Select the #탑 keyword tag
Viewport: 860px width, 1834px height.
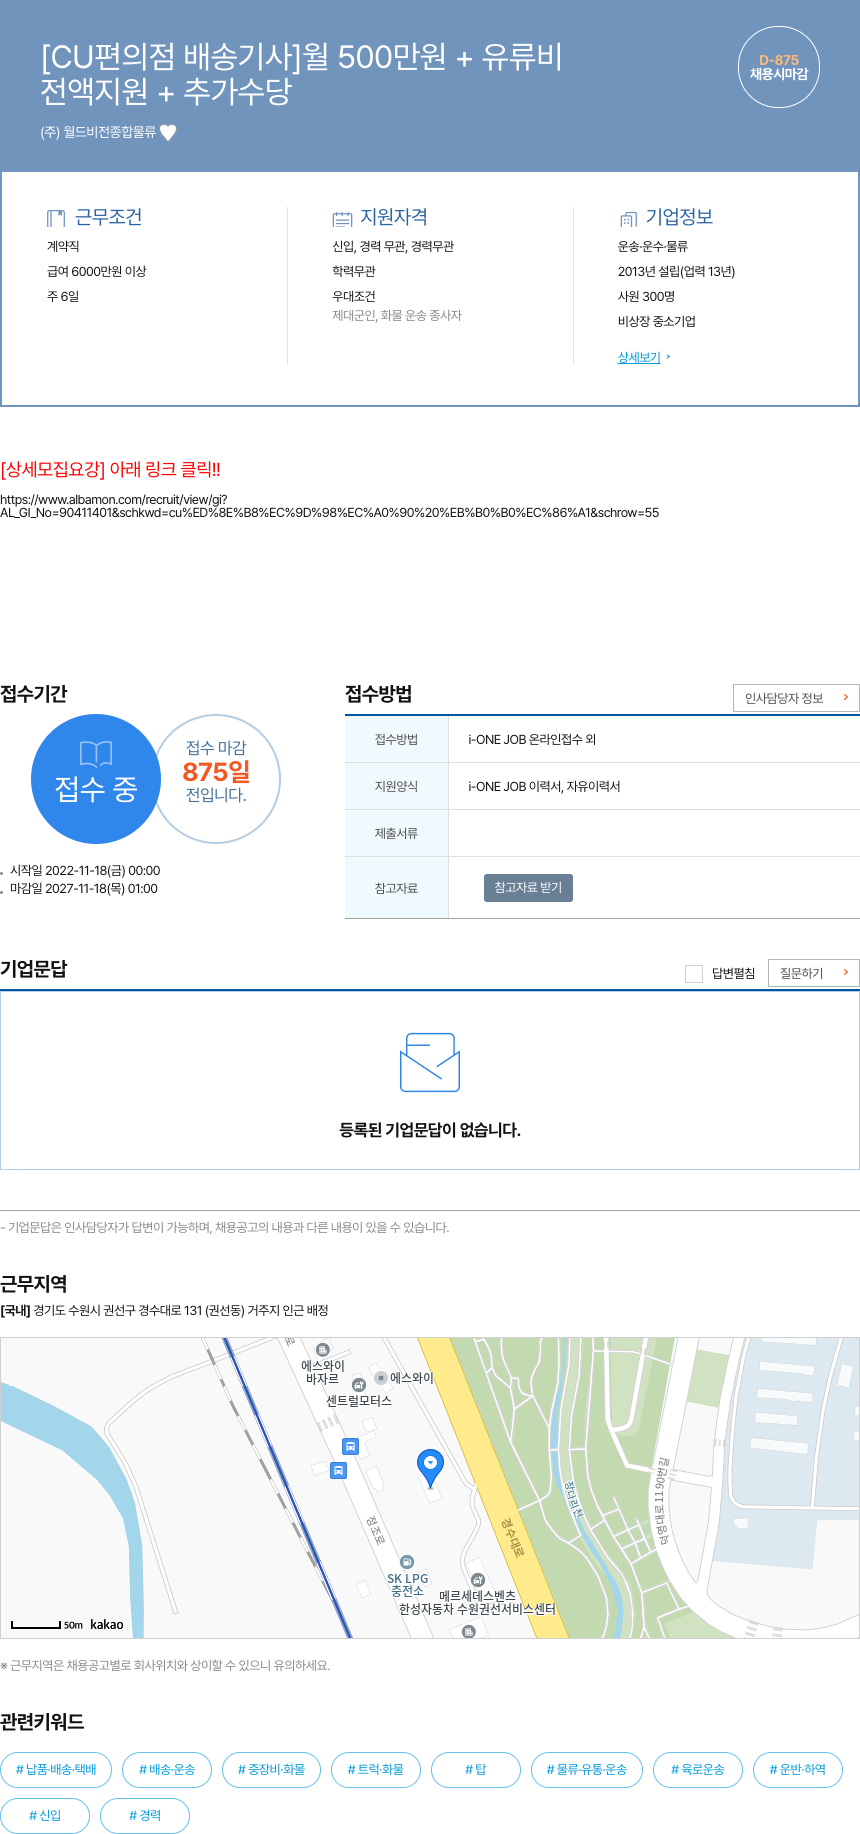click(476, 1769)
